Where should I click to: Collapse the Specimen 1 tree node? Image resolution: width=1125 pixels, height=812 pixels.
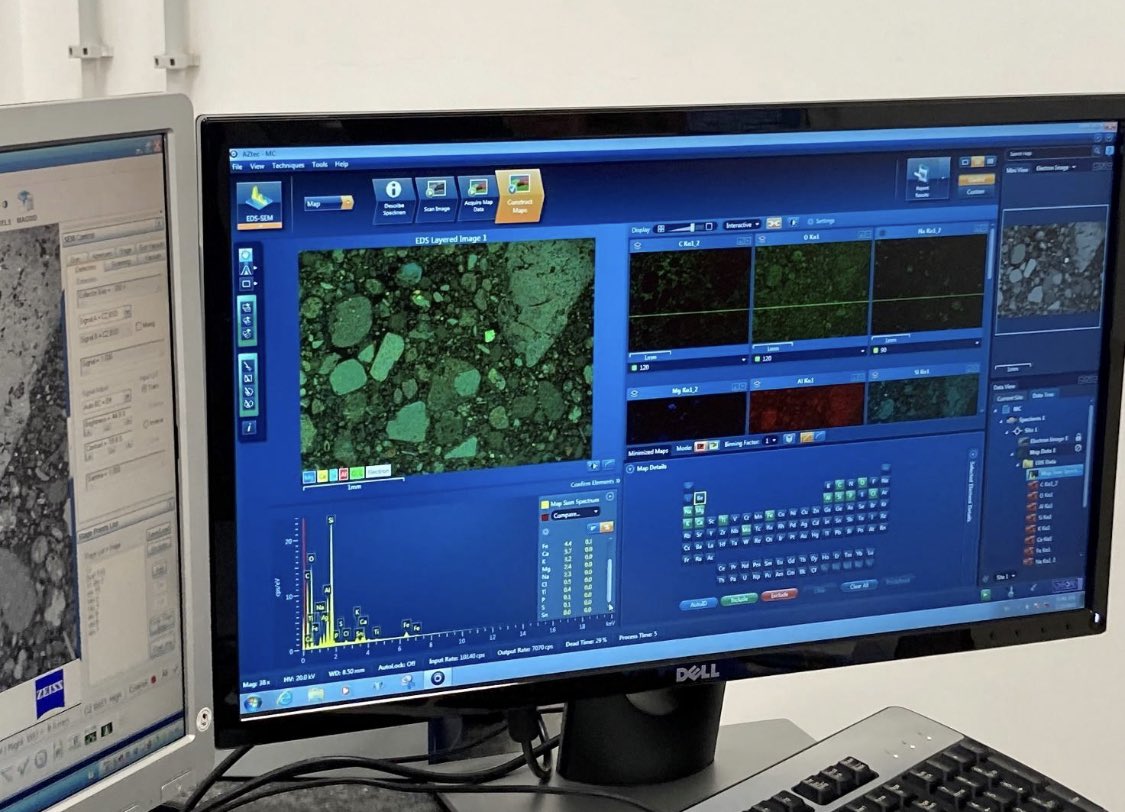(1002, 420)
